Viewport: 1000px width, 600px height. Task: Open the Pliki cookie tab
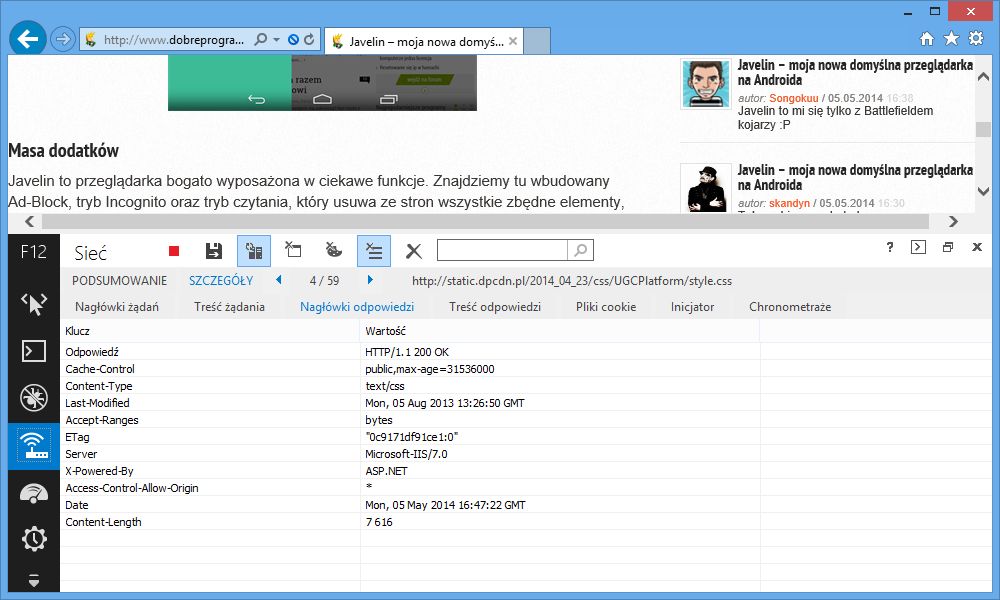[606, 307]
